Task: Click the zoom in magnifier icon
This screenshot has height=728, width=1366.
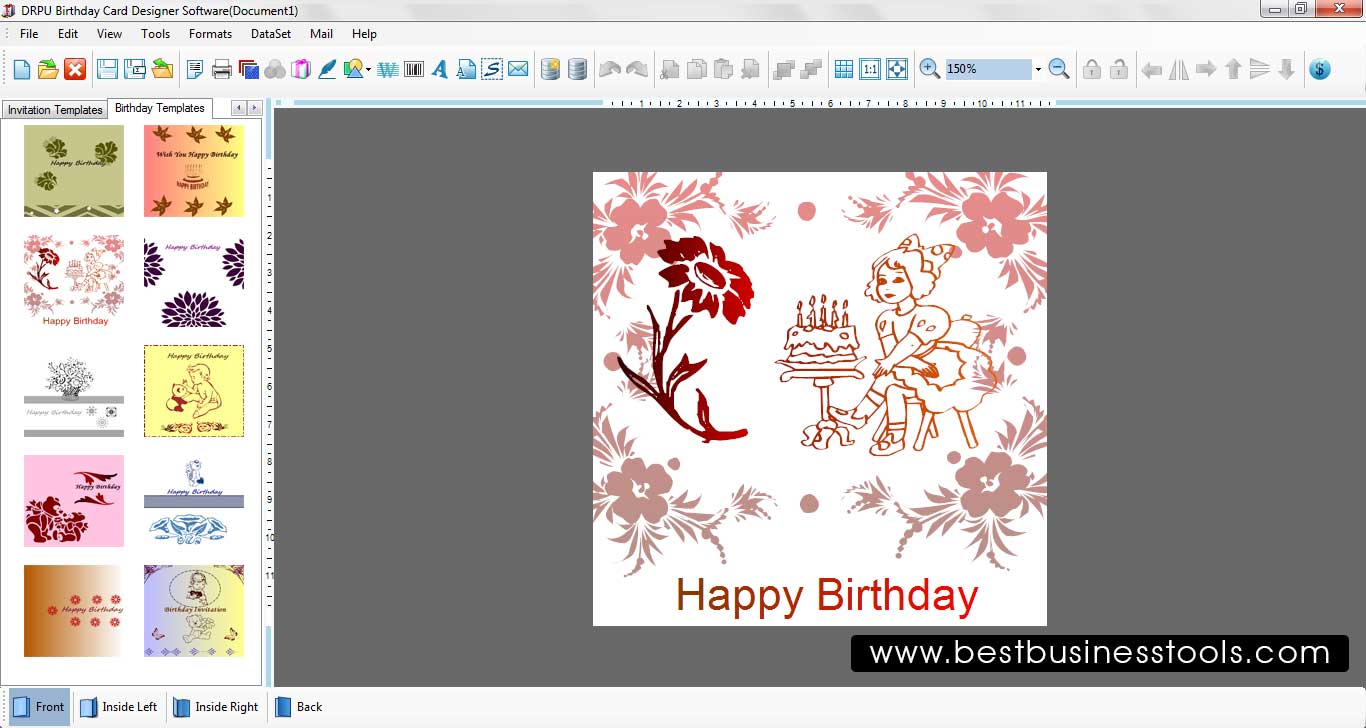Action: 930,69
